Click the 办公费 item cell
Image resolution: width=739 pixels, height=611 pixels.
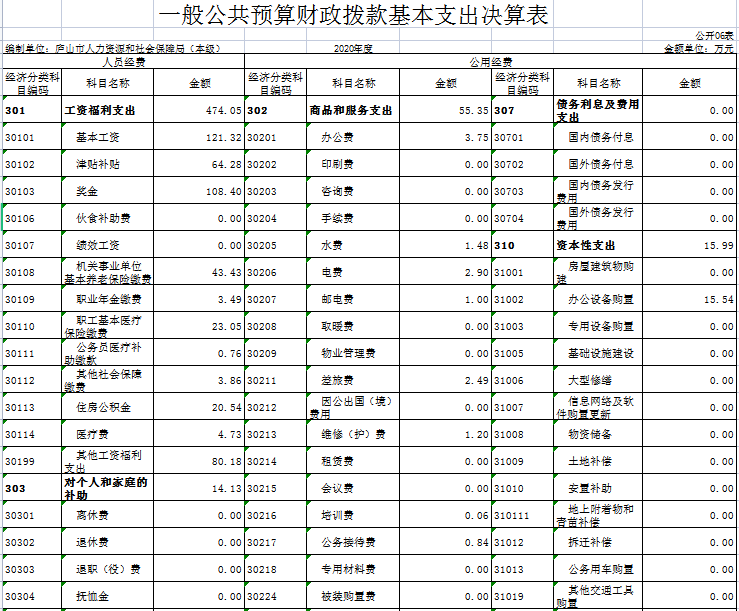pos(351,137)
